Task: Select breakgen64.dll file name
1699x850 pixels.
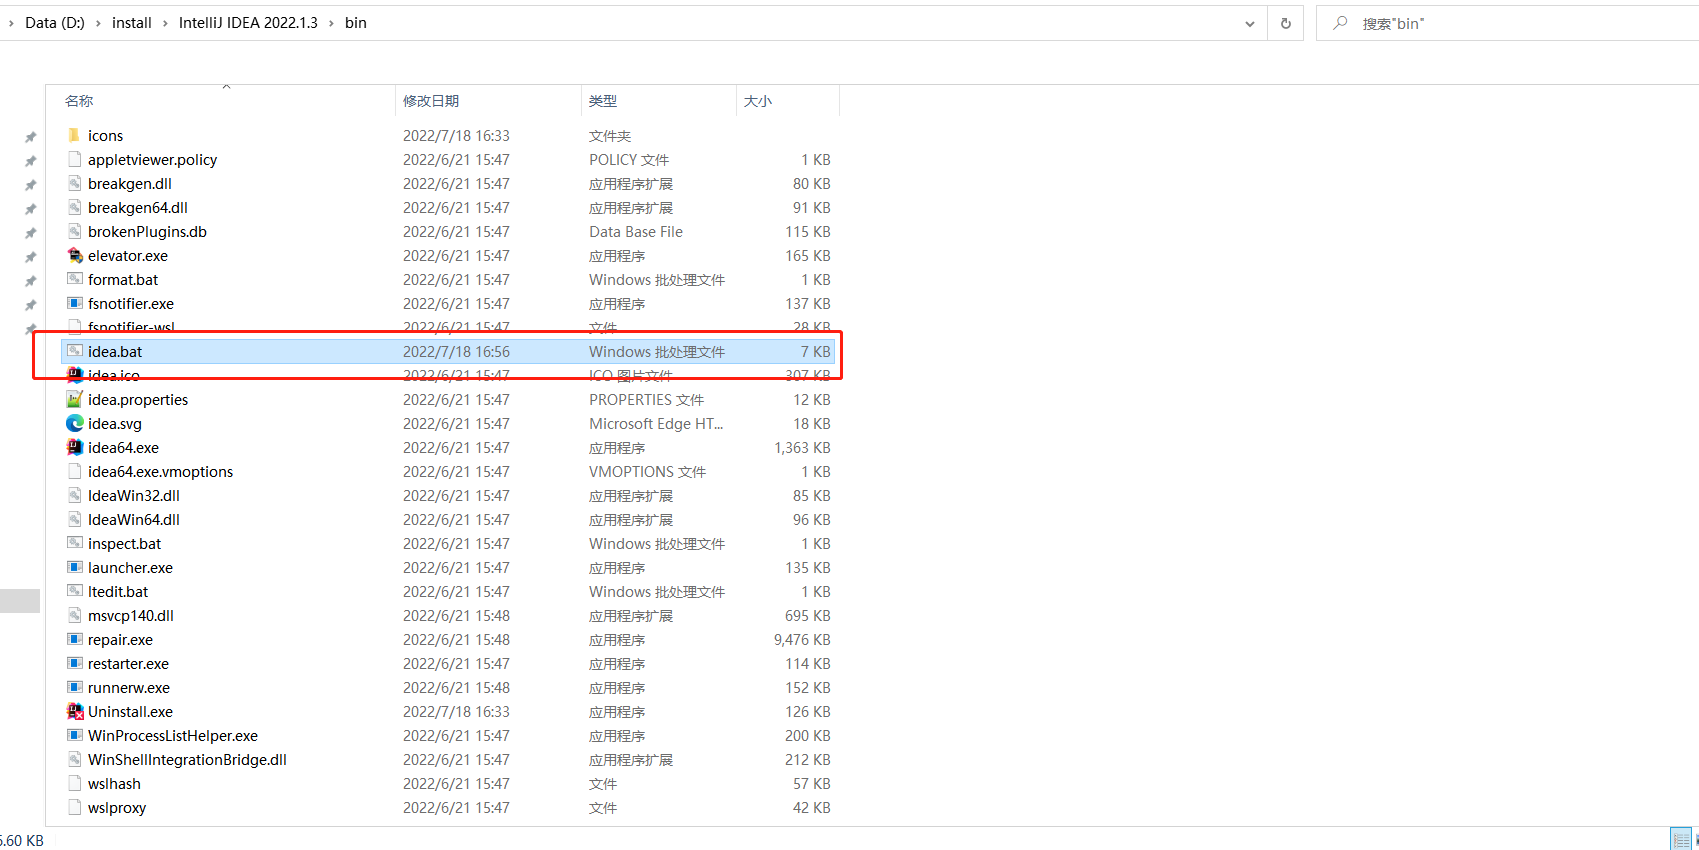Action: click(x=138, y=207)
